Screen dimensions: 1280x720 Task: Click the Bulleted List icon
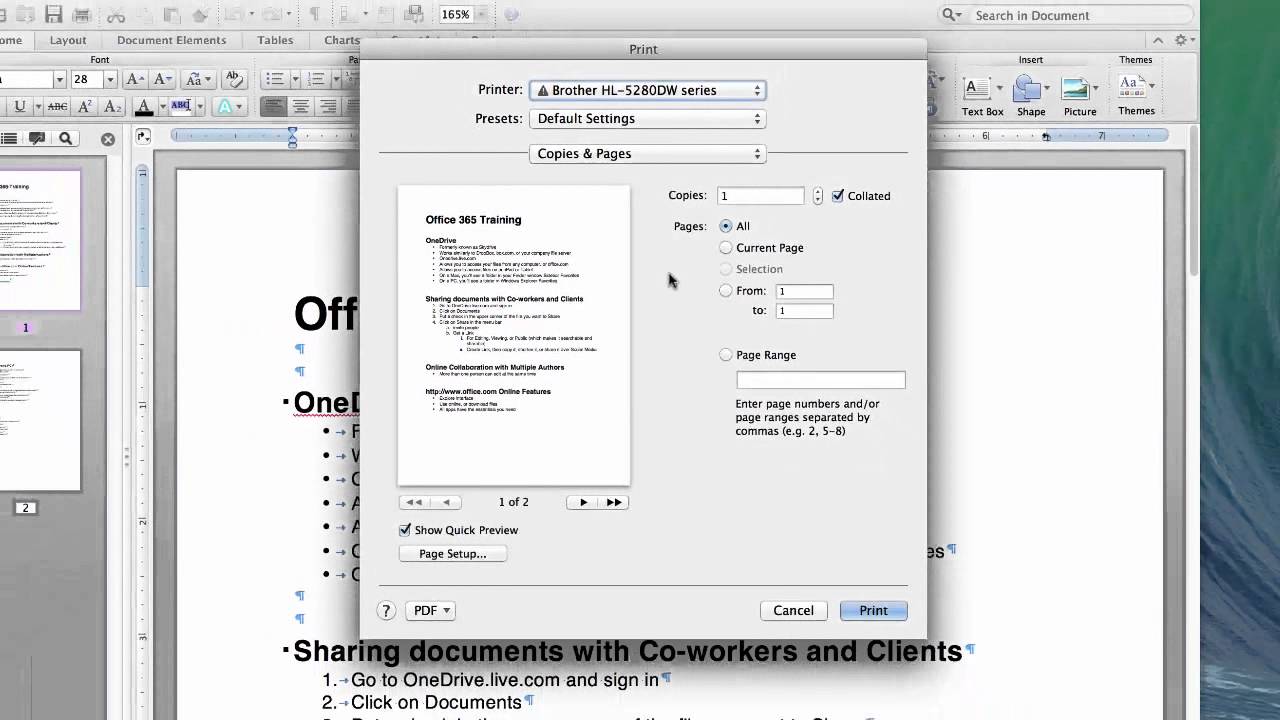tap(275, 79)
